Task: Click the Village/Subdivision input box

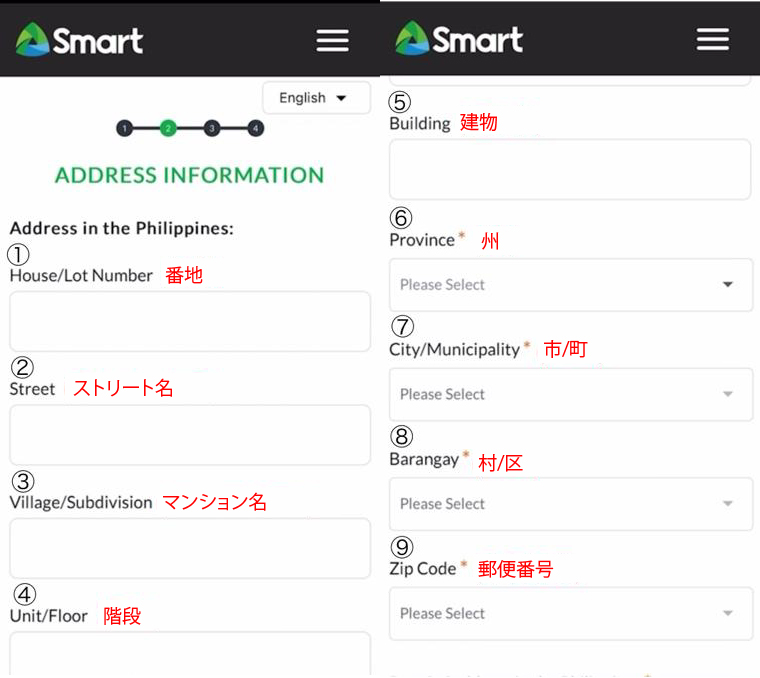Action: (190, 548)
